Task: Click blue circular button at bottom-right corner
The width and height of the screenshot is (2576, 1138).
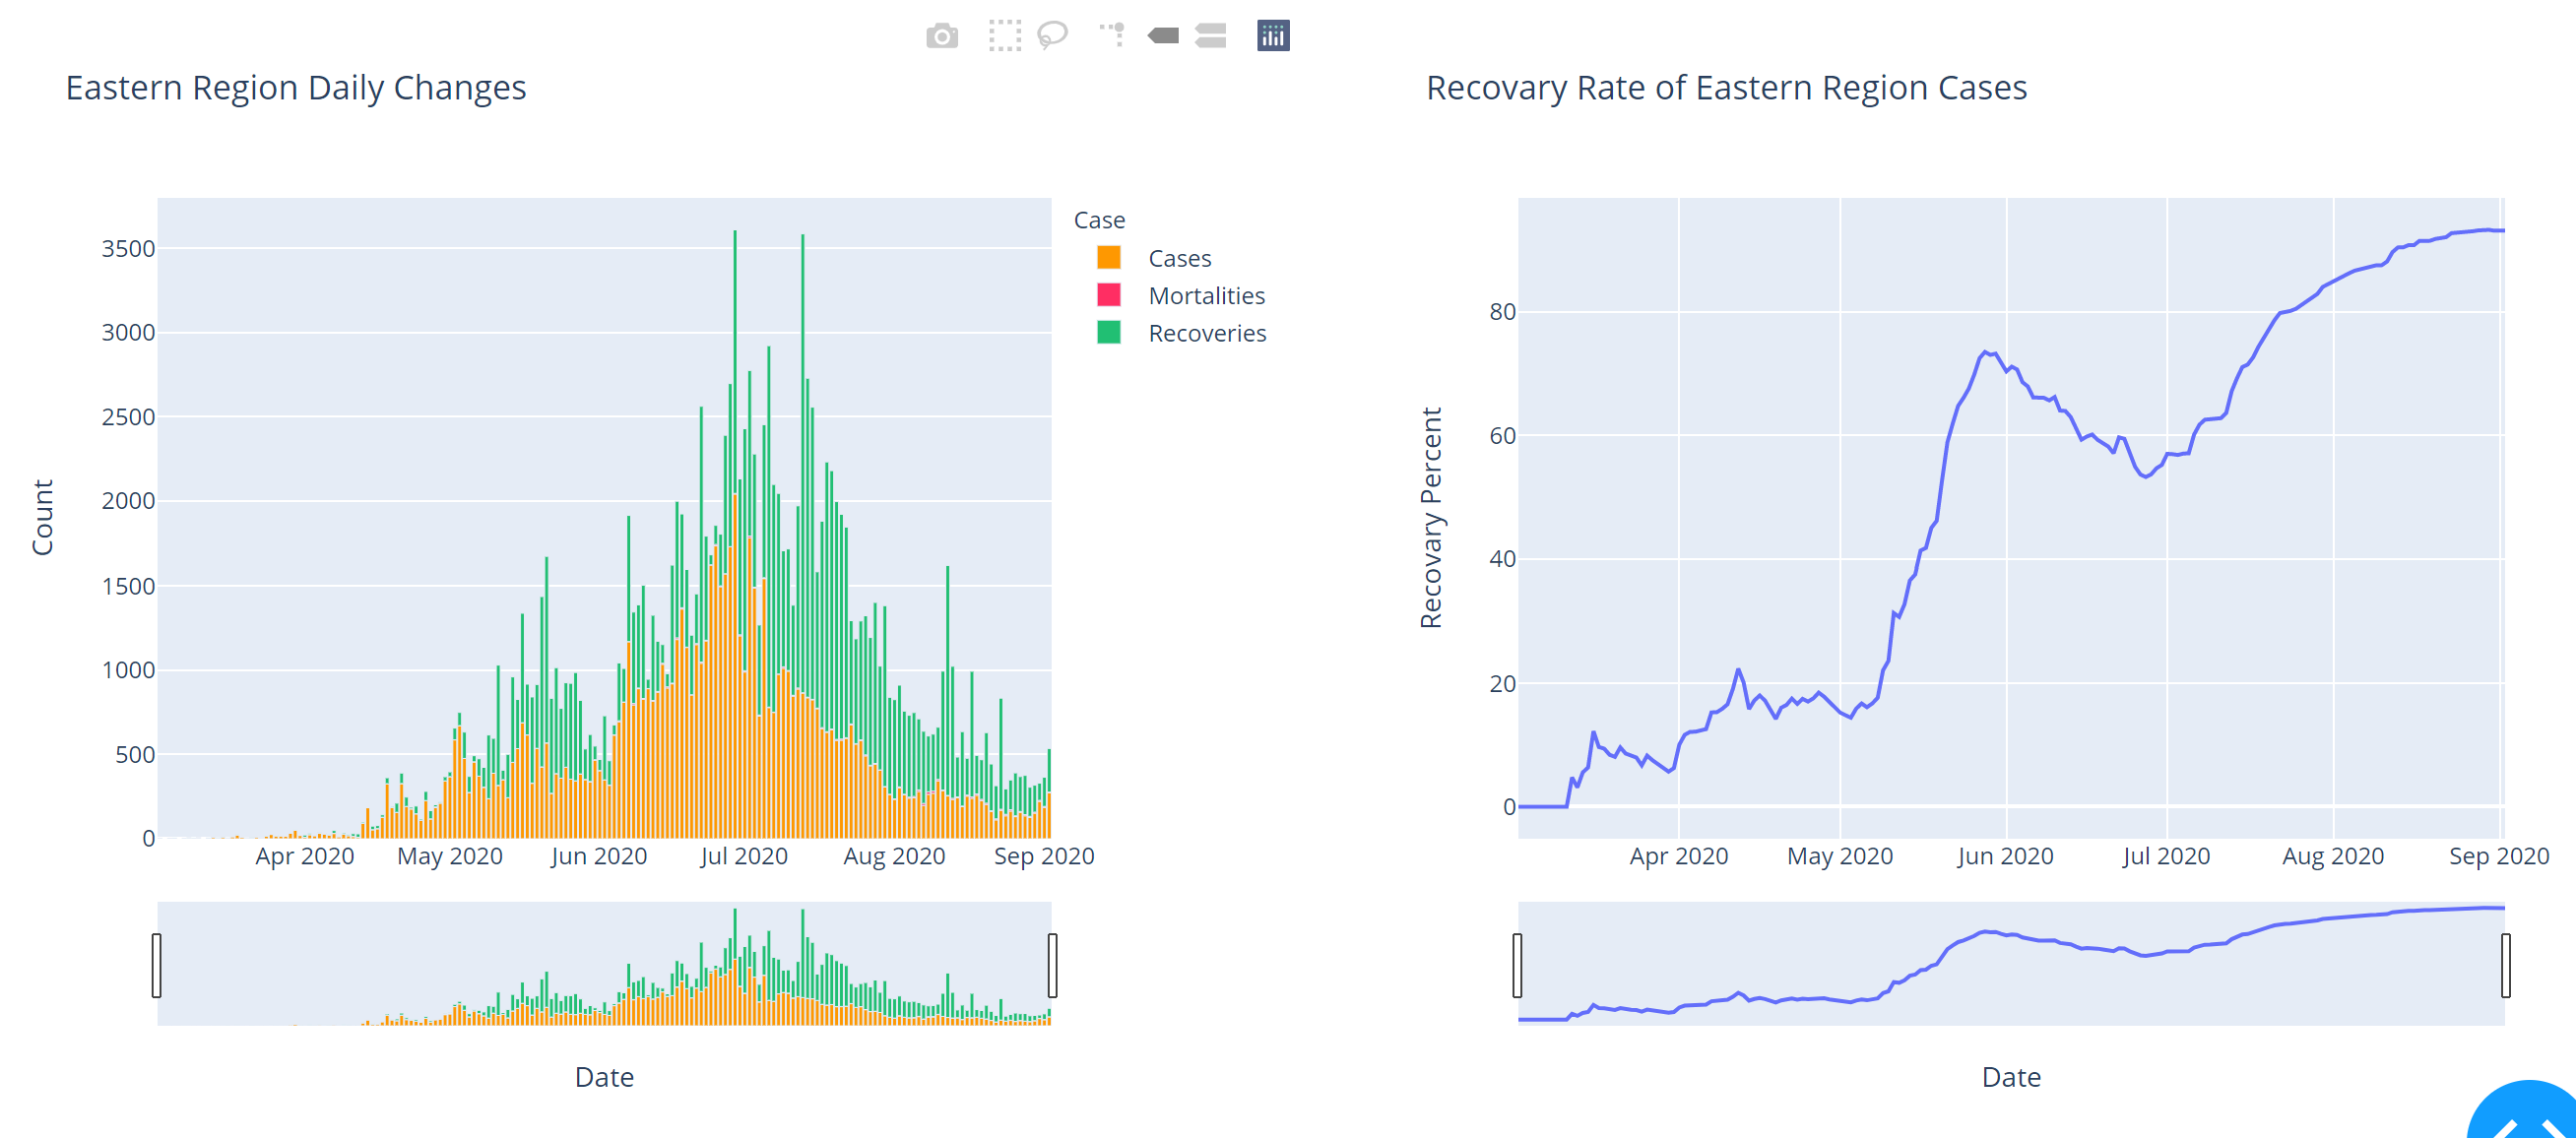Action: pos(2531,1115)
